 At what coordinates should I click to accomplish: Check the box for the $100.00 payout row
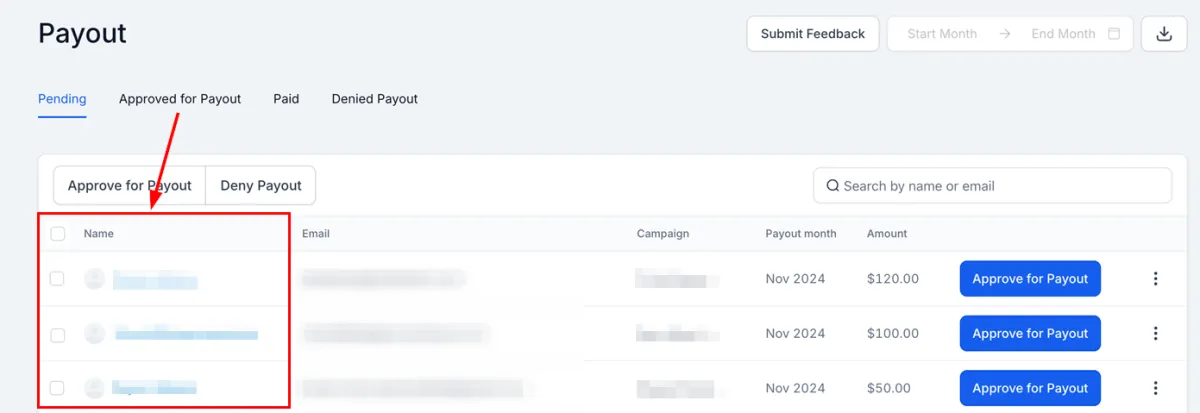click(58, 334)
